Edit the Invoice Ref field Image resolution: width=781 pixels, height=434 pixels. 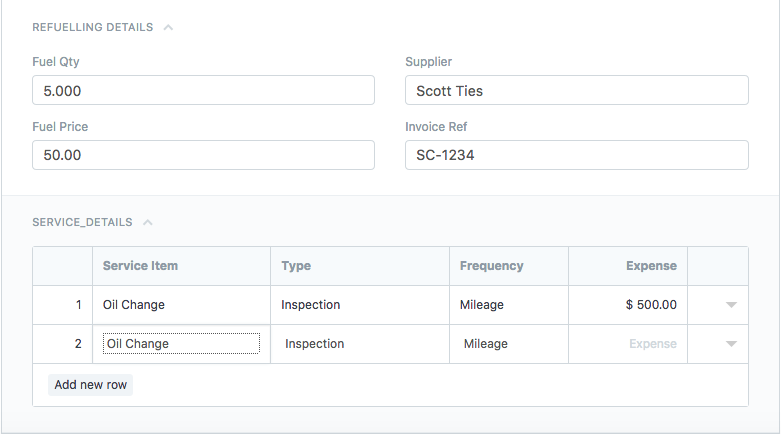pyautogui.click(x=576, y=155)
